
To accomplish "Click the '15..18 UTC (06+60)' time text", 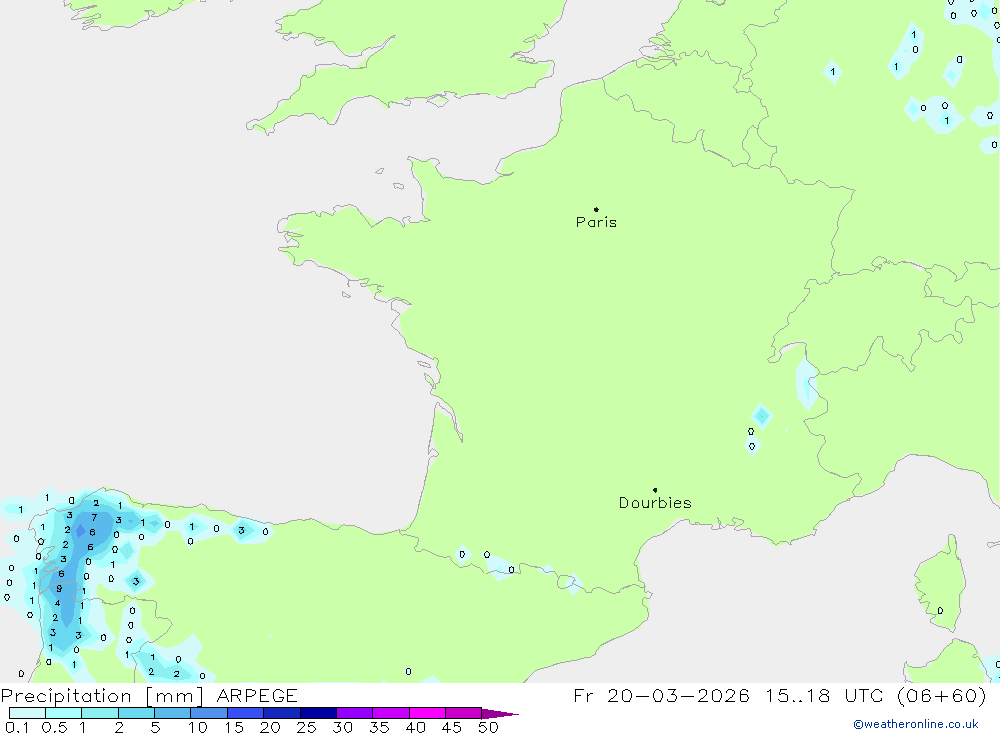I will pyautogui.click(x=876, y=695).
